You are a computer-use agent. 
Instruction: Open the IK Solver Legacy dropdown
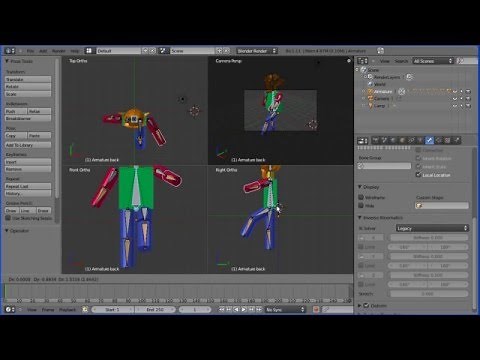point(433,228)
